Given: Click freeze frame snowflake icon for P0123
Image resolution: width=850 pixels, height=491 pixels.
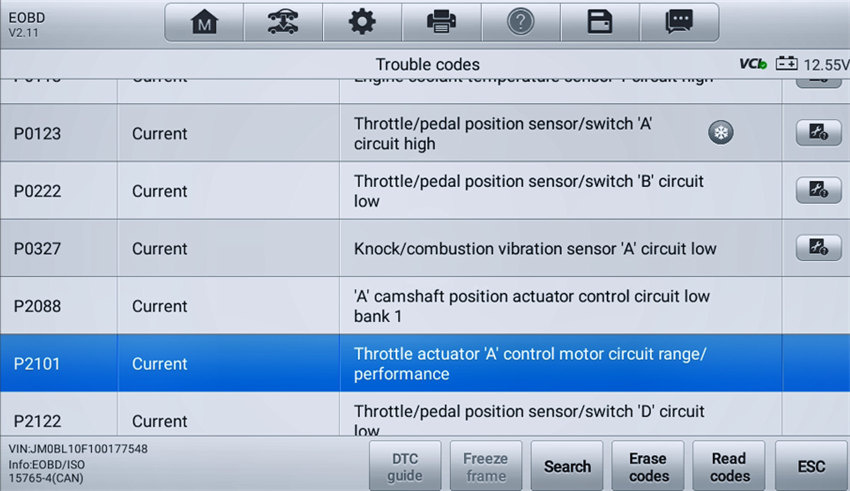Looking at the screenshot, I should click(720, 133).
